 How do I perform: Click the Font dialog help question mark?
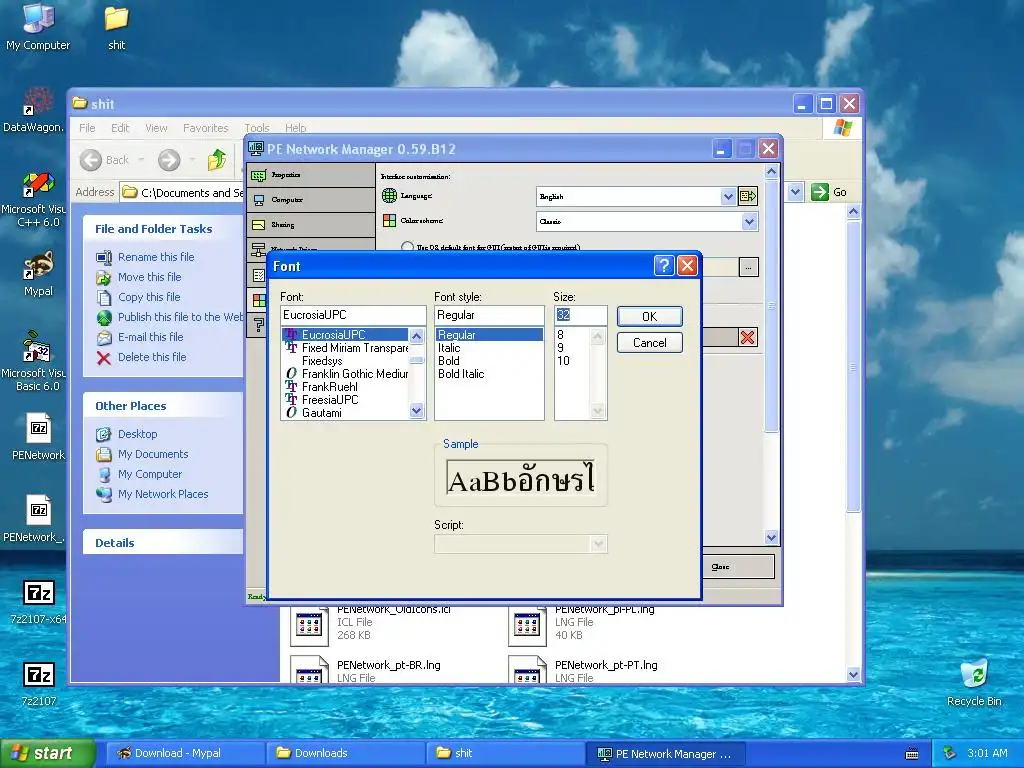click(x=664, y=266)
